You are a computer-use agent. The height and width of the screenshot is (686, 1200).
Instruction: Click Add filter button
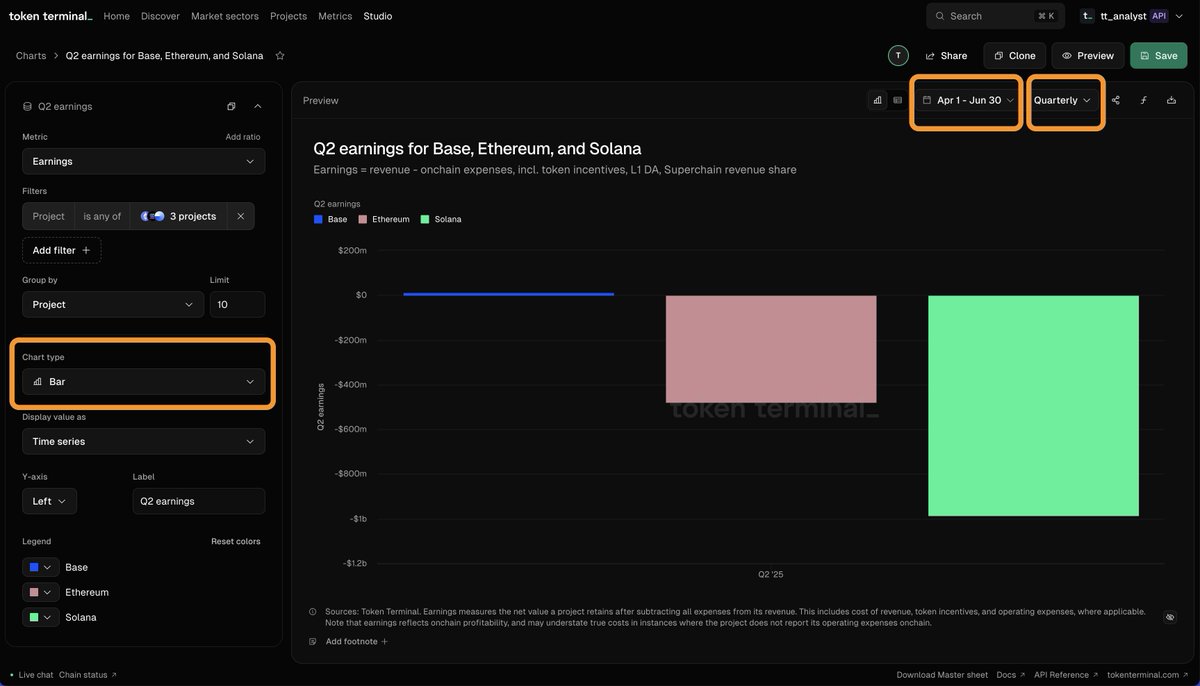[62, 250]
